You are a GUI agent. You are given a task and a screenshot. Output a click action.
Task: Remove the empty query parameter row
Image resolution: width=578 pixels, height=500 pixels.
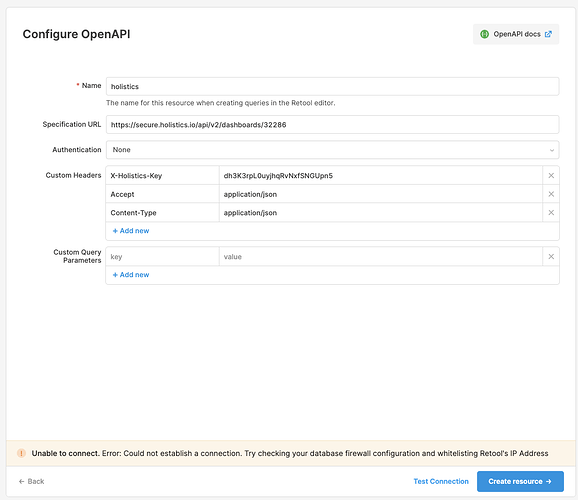[551, 257]
